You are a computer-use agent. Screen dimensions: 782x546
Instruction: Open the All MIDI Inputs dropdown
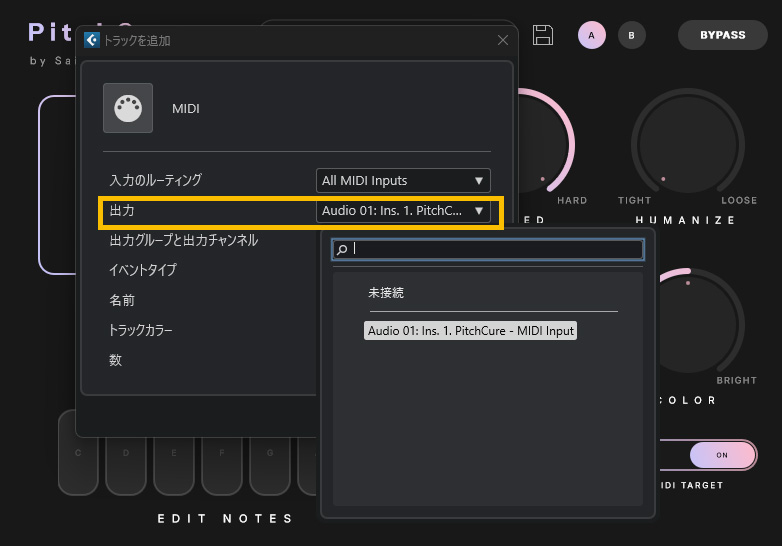(403, 181)
